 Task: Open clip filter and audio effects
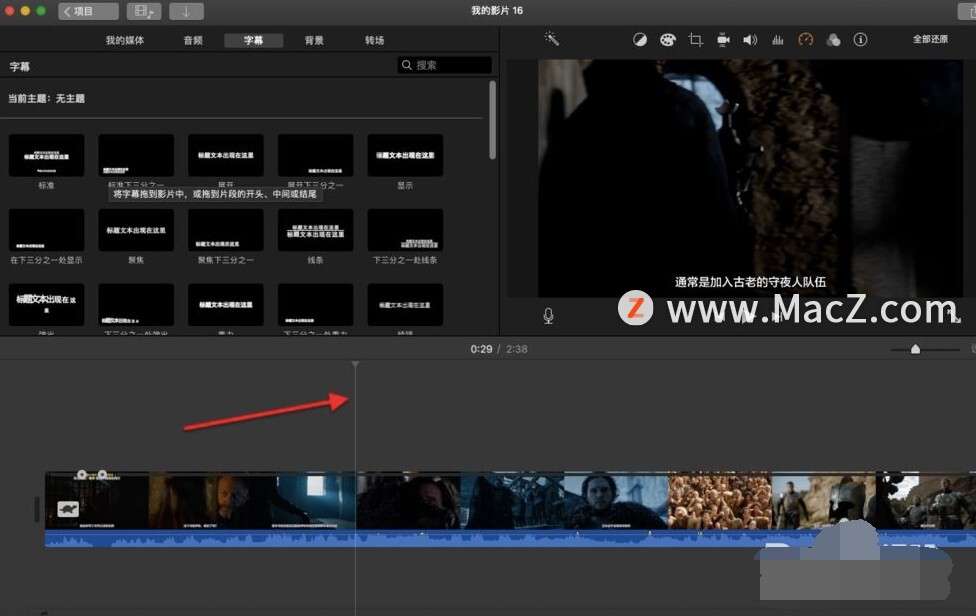(833, 40)
